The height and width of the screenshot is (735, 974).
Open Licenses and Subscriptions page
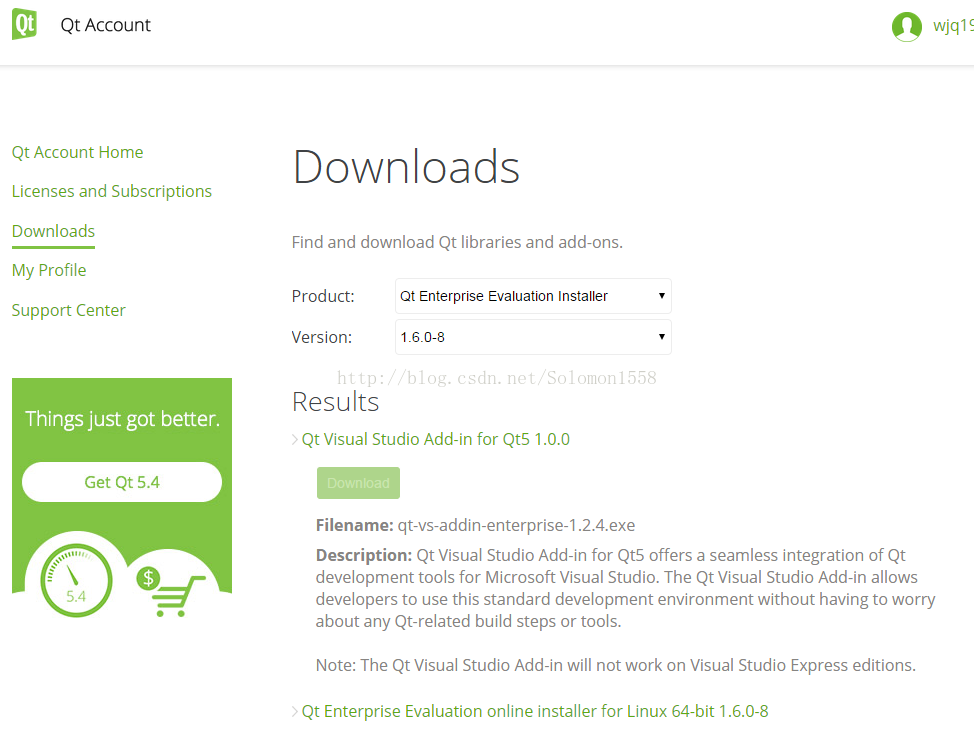(112, 191)
